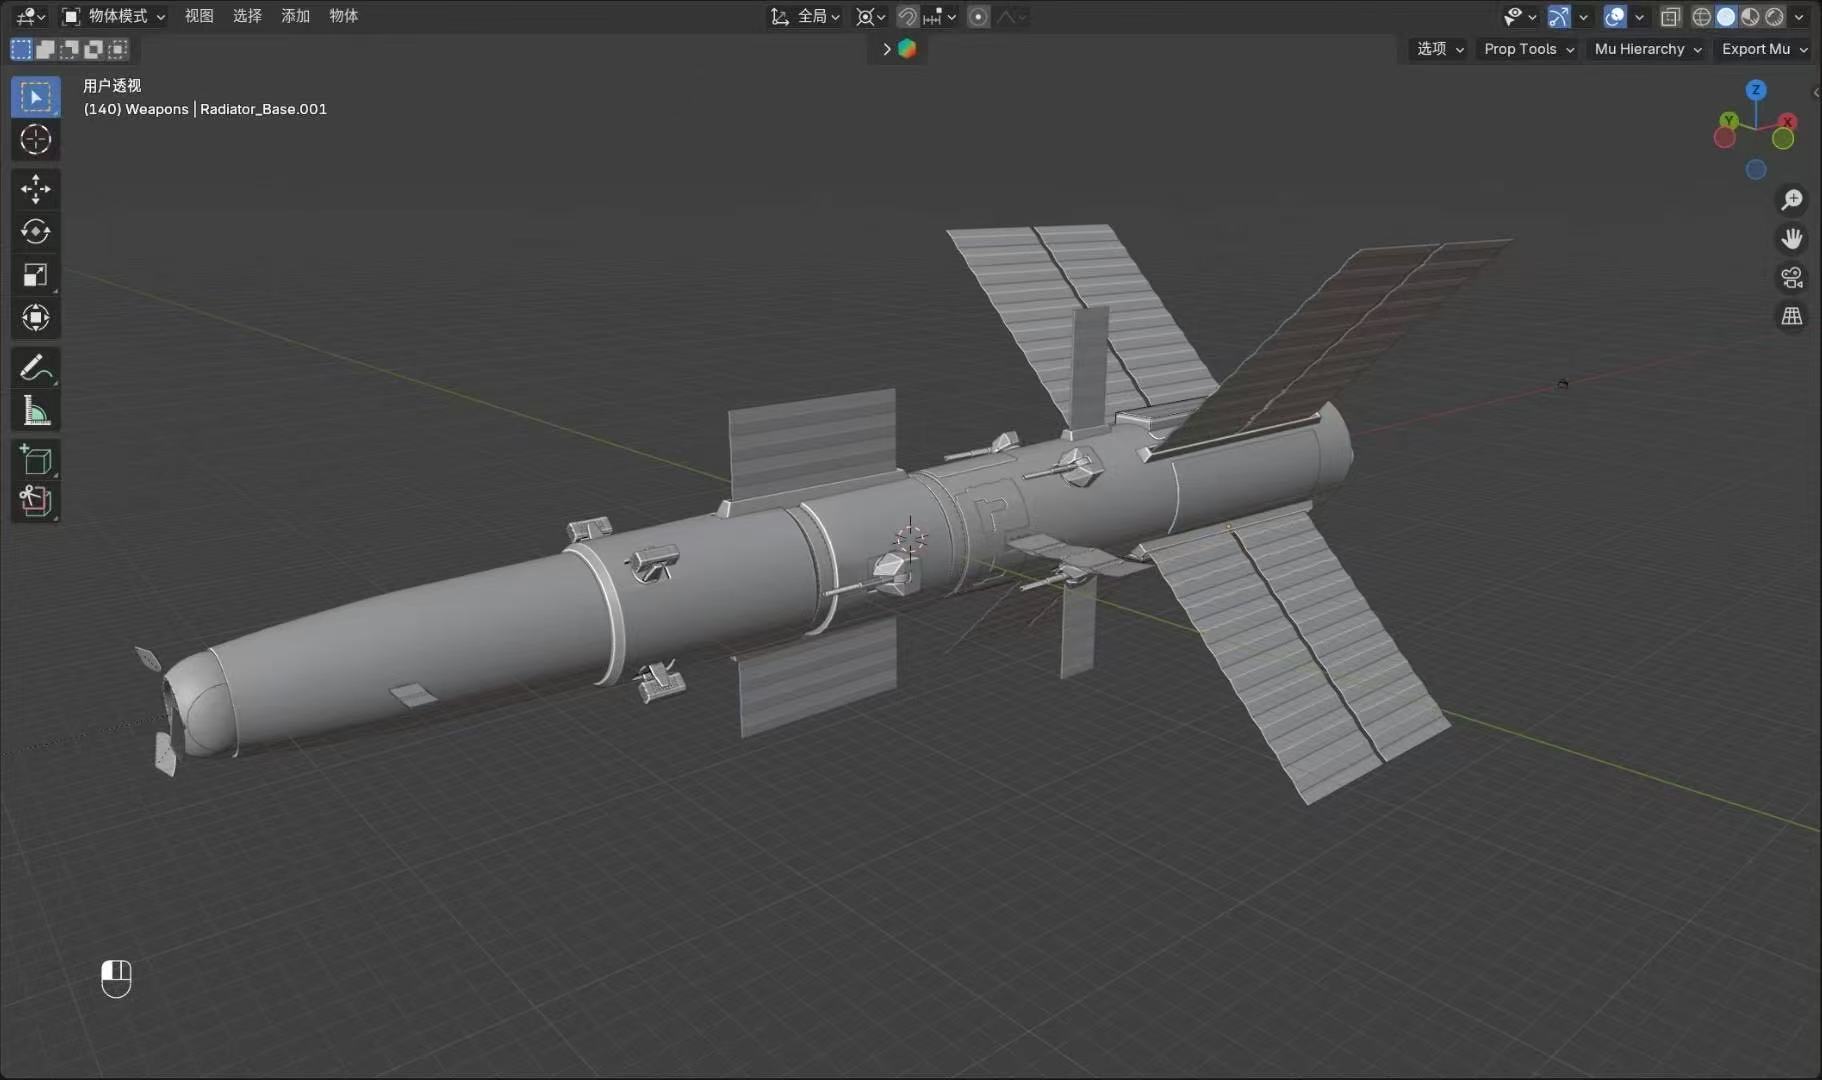The height and width of the screenshot is (1080, 1822).
Task: Open the 物体模式 mode dropdown
Action: point(113,16)
